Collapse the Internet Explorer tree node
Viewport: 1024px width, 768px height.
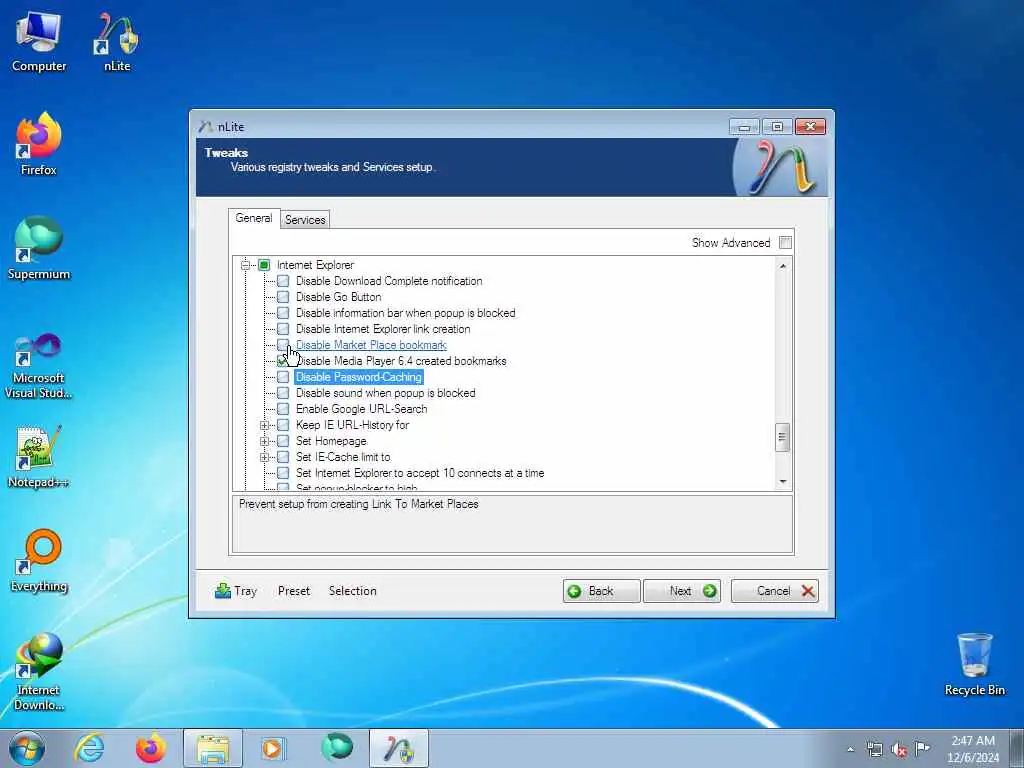point(245,265)
